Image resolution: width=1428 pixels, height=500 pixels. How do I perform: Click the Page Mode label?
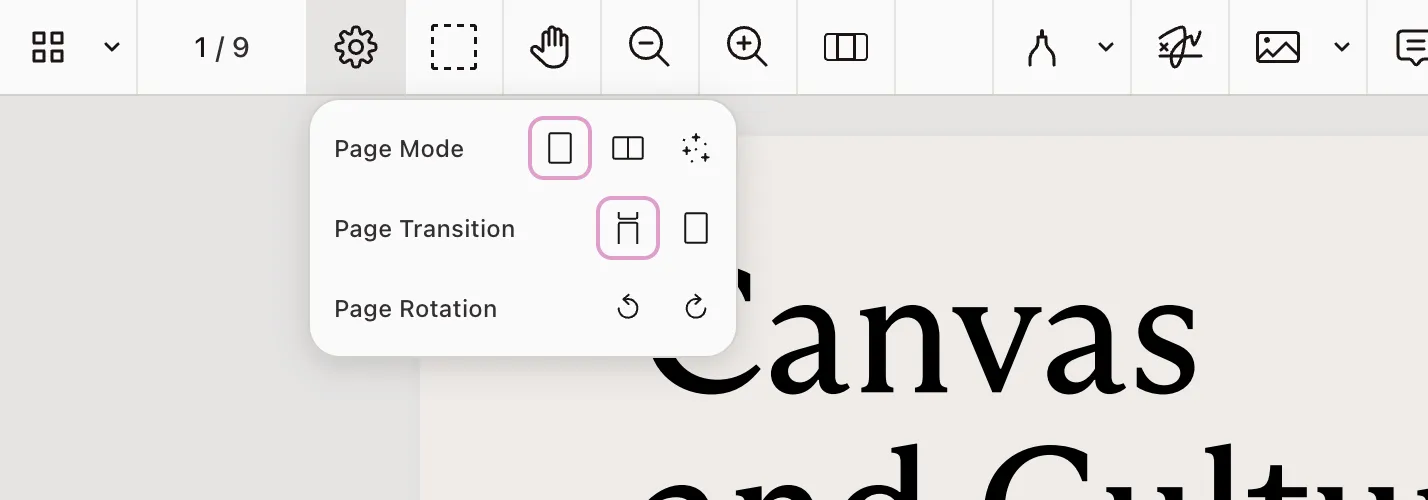pyautogui.click(x=399, y=149)
